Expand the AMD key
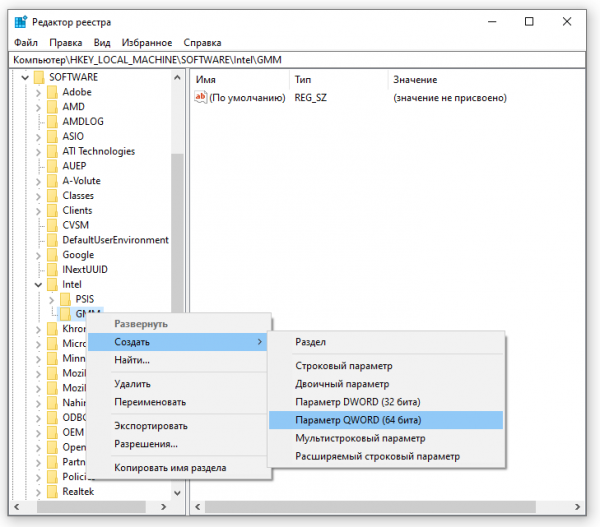This screenshot has width=600, height=527. click(x=38, y=108)
